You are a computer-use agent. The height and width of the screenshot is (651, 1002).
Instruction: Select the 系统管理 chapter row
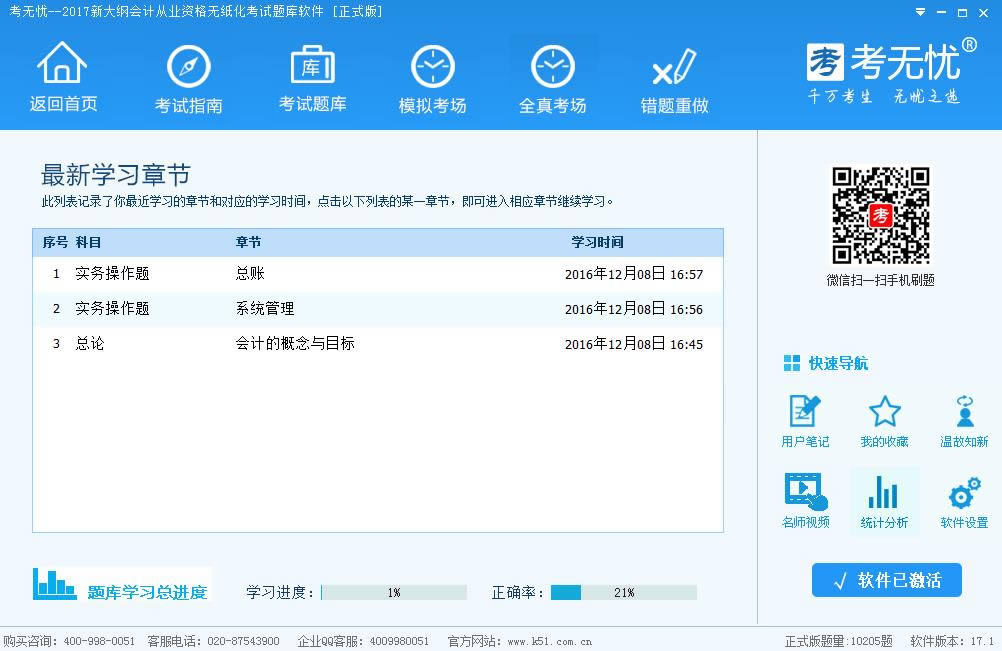(x=377, y=309)
